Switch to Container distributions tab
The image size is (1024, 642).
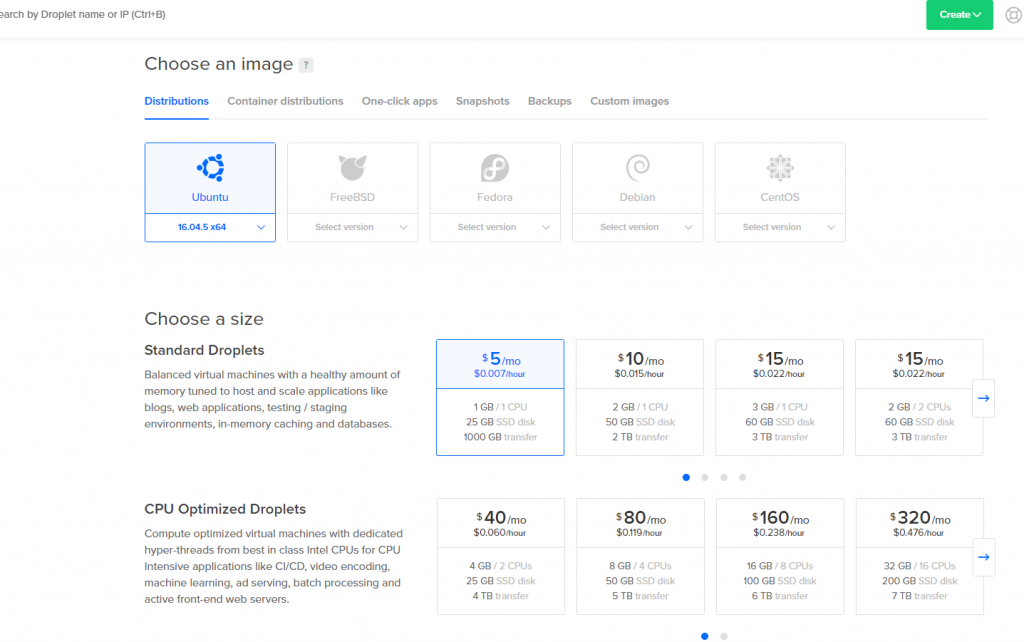pyautogui.click(x=285, y=101)
